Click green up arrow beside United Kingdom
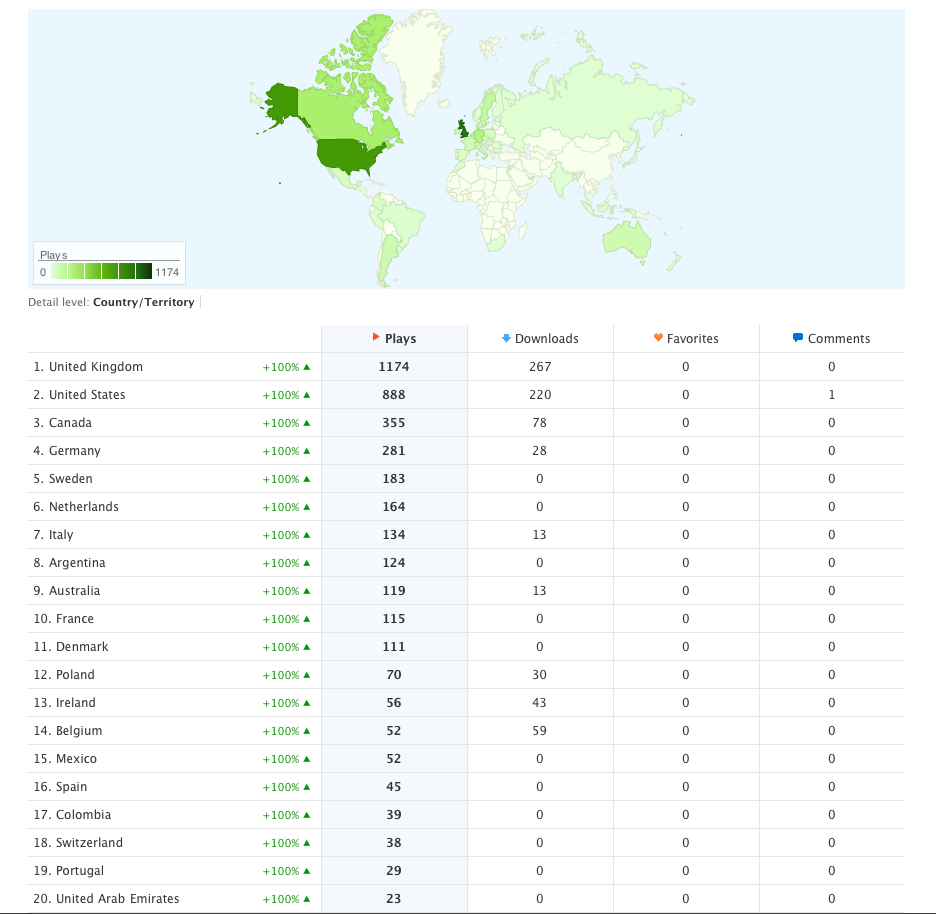This screenshot has height=914, width=936. tap(306, 367)
